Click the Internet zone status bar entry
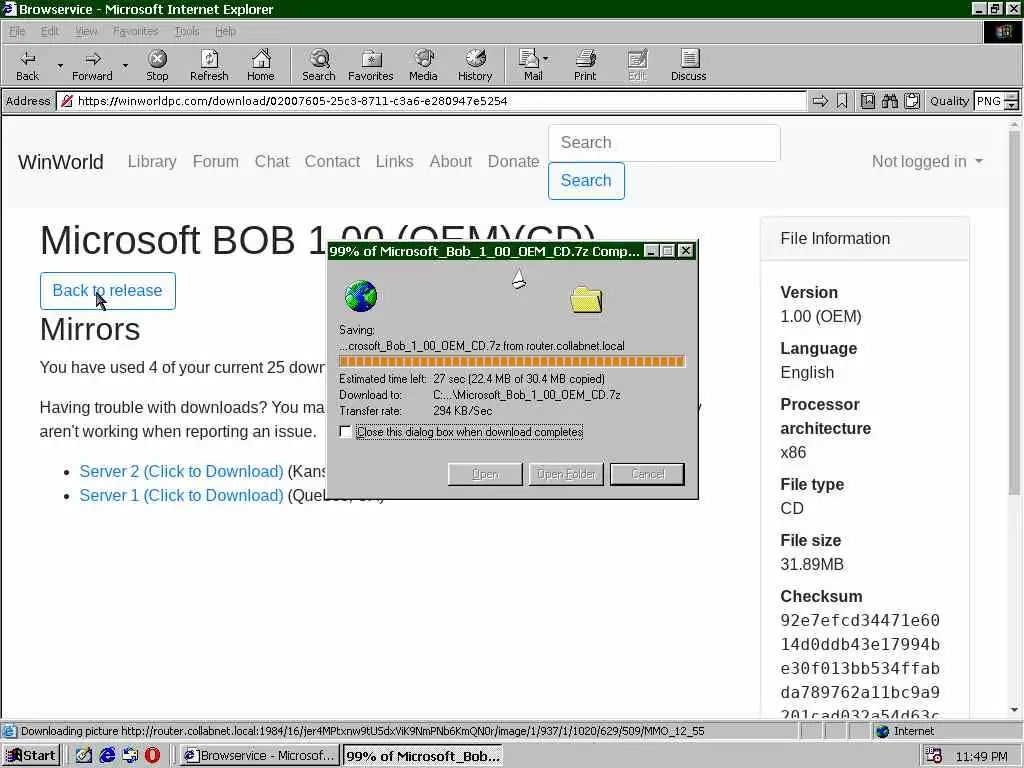 pyautogui.click(x=905, y=731)
